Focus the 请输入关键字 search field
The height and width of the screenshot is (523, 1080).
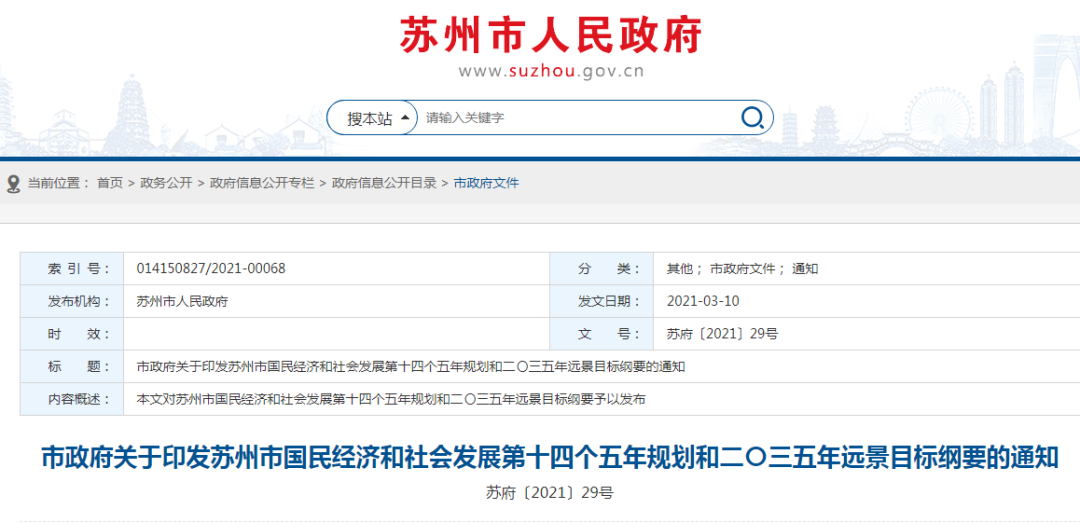coord(577,118)
